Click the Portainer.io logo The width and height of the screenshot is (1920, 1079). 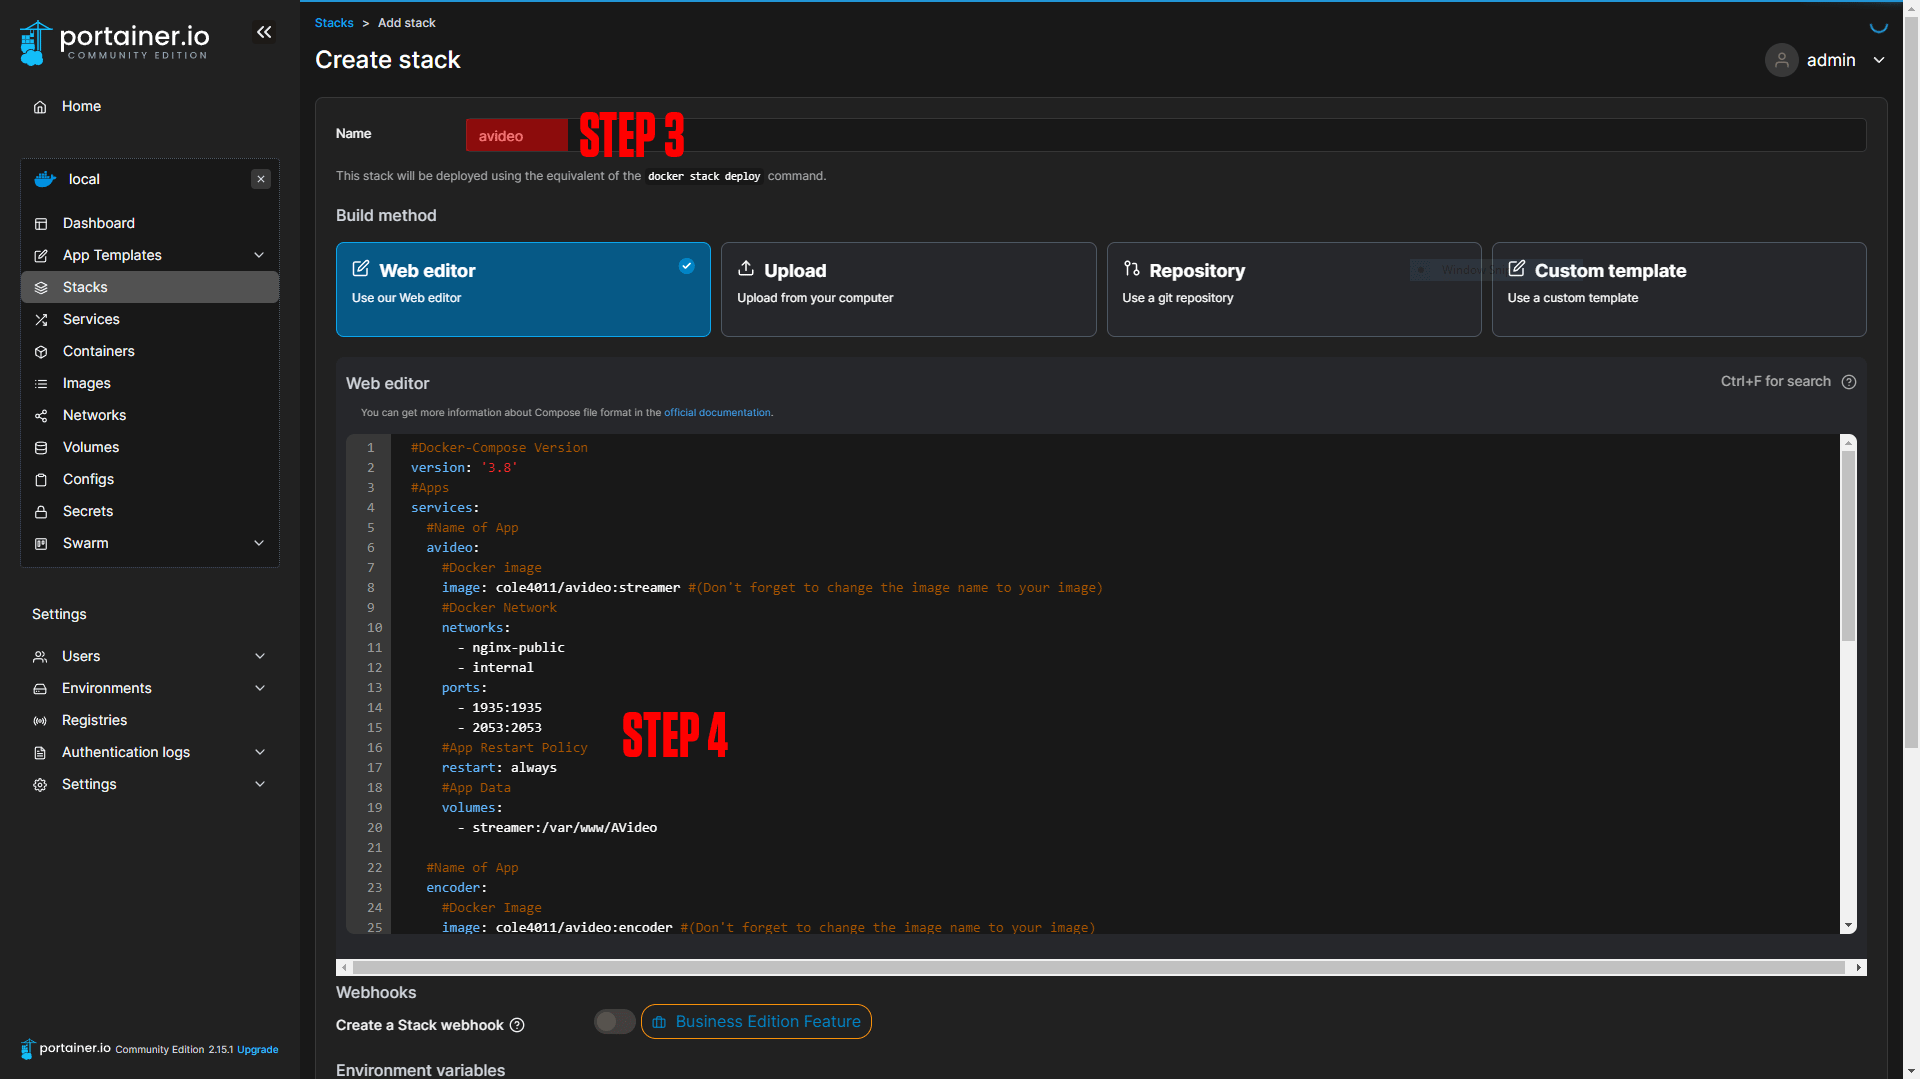114,42
